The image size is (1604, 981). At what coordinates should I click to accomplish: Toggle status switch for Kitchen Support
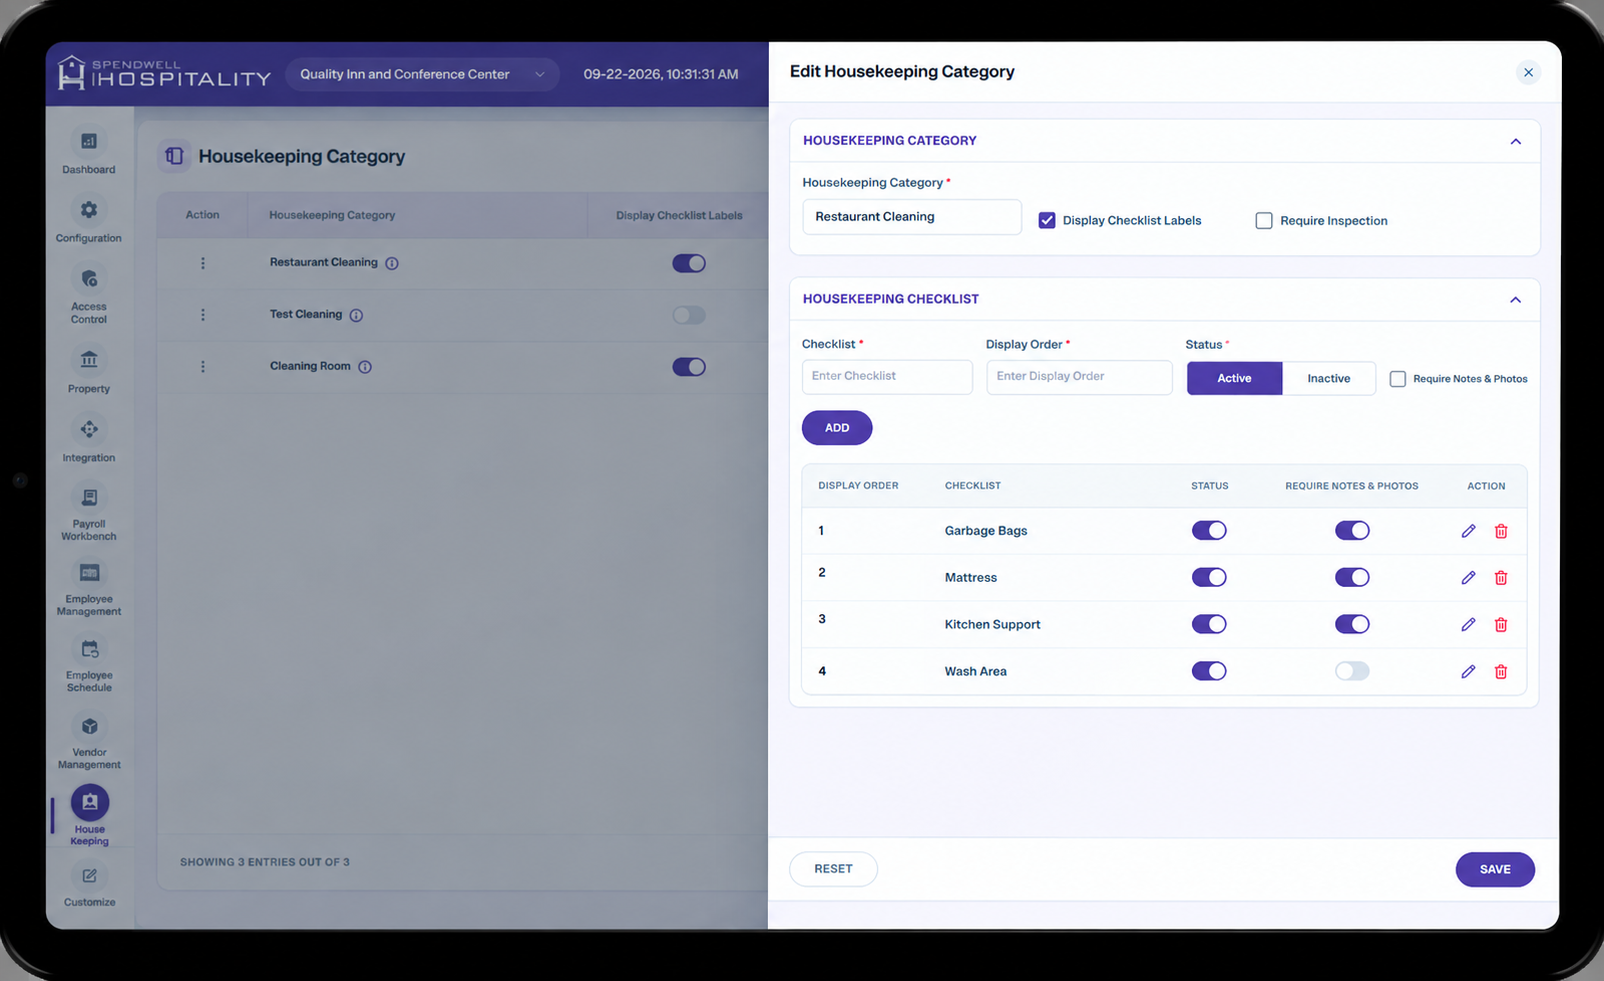[1209, 625]
